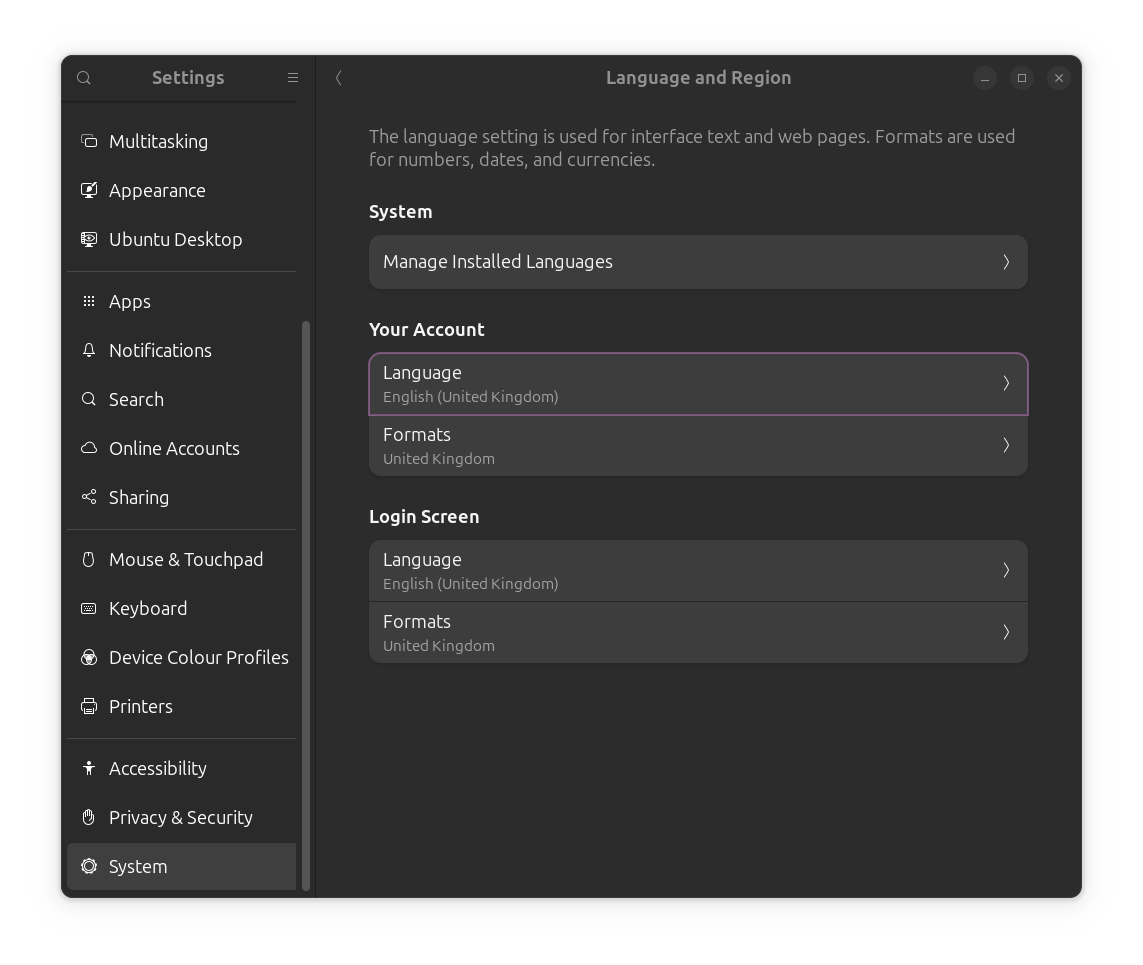Select the Notifications bell icon
This screenshot has width=1143, height=965.
point(89,350)
